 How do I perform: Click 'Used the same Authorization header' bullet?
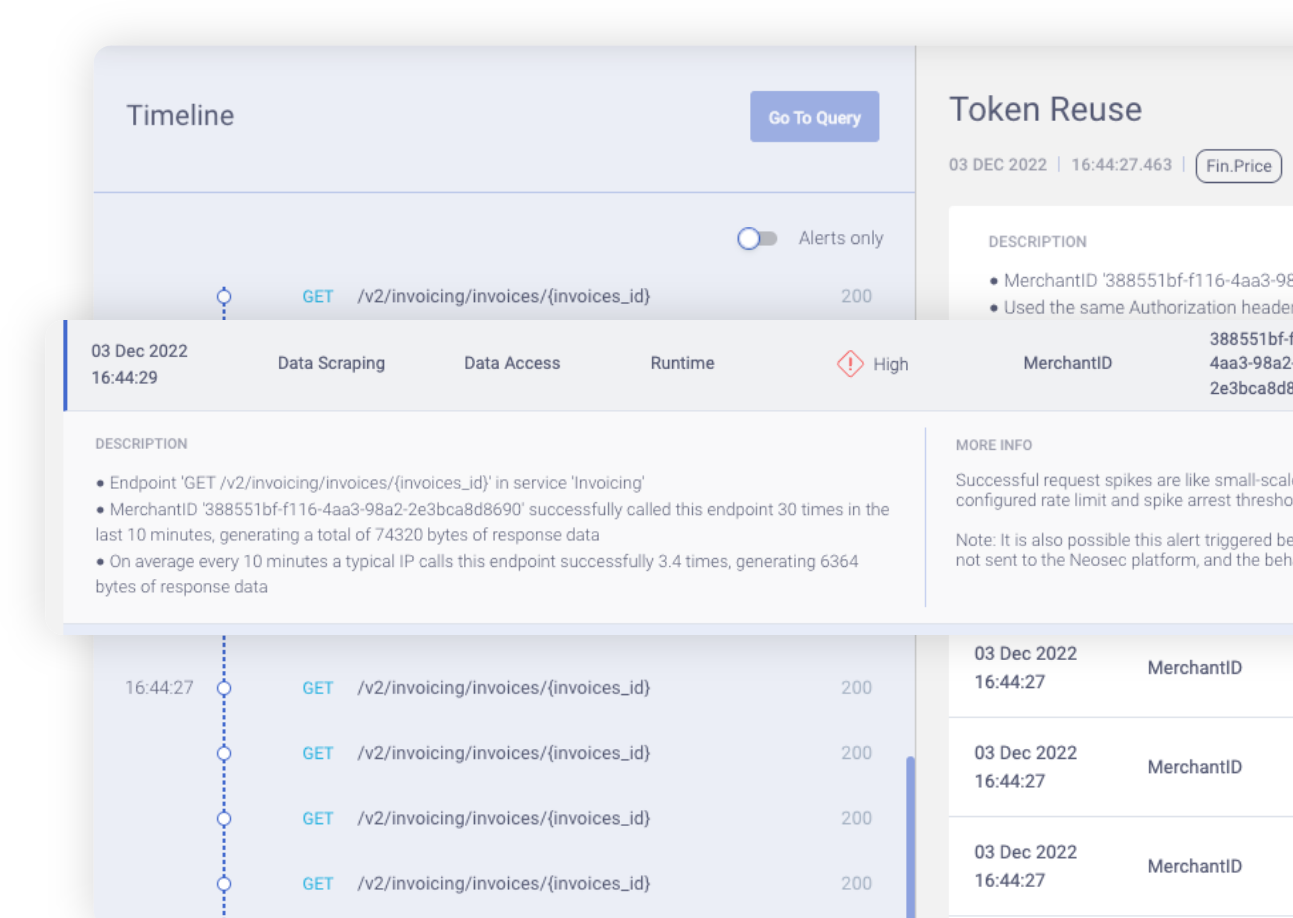pos(1140,308)
